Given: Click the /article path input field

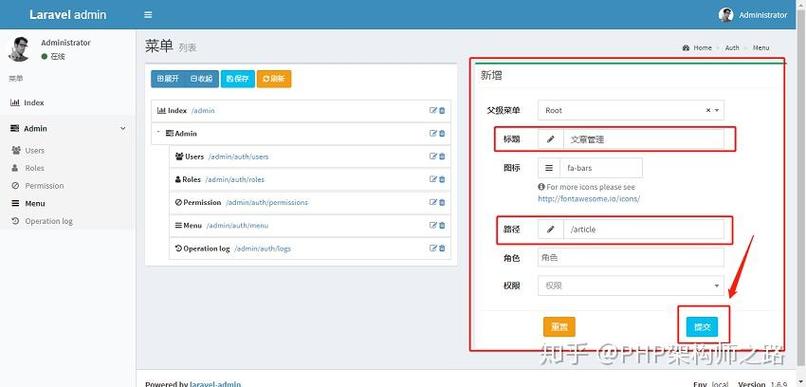Looking at the screenshot, I should [644, 229].
